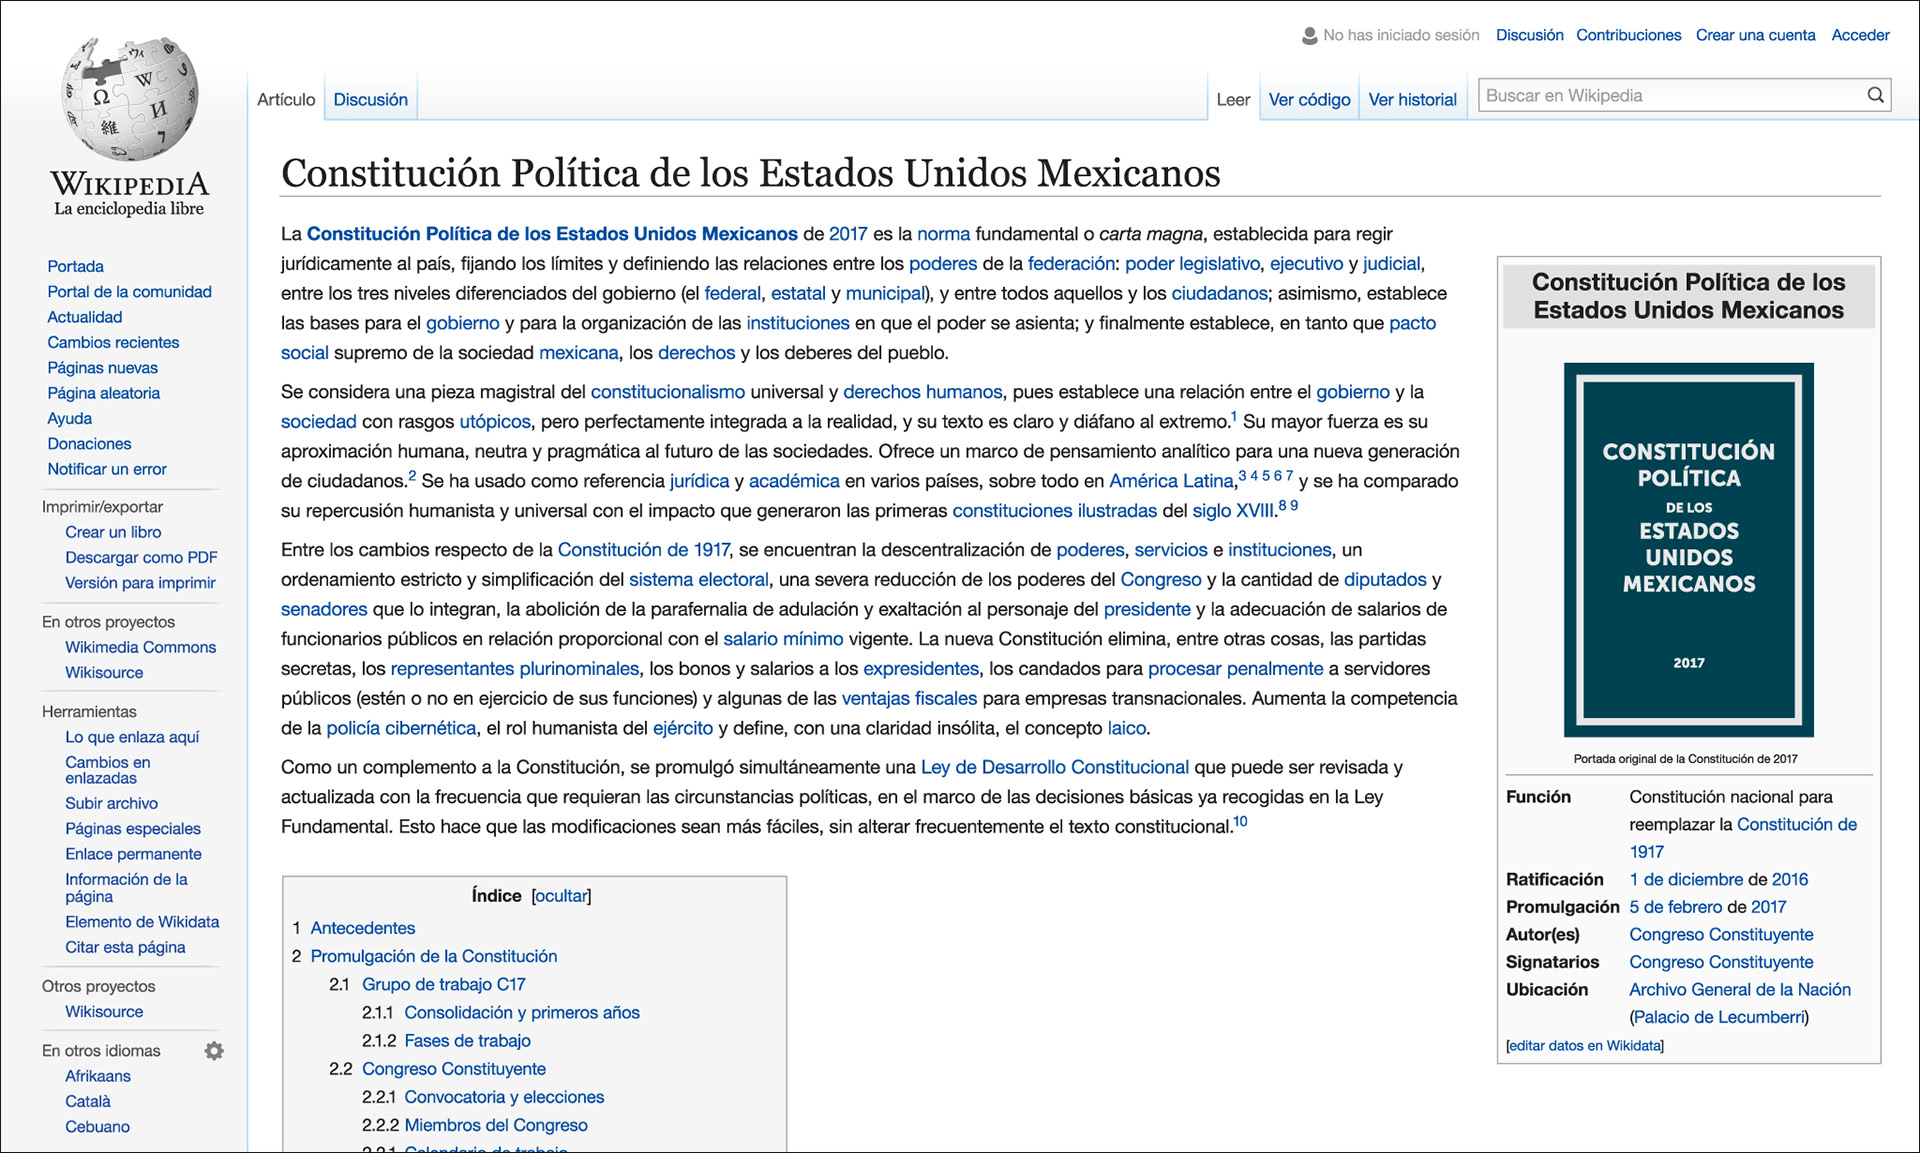Viewport: 1920px width, 1153px height.
Task: Open 'Elemento de Wikidata'
Action: coord(142,922)
